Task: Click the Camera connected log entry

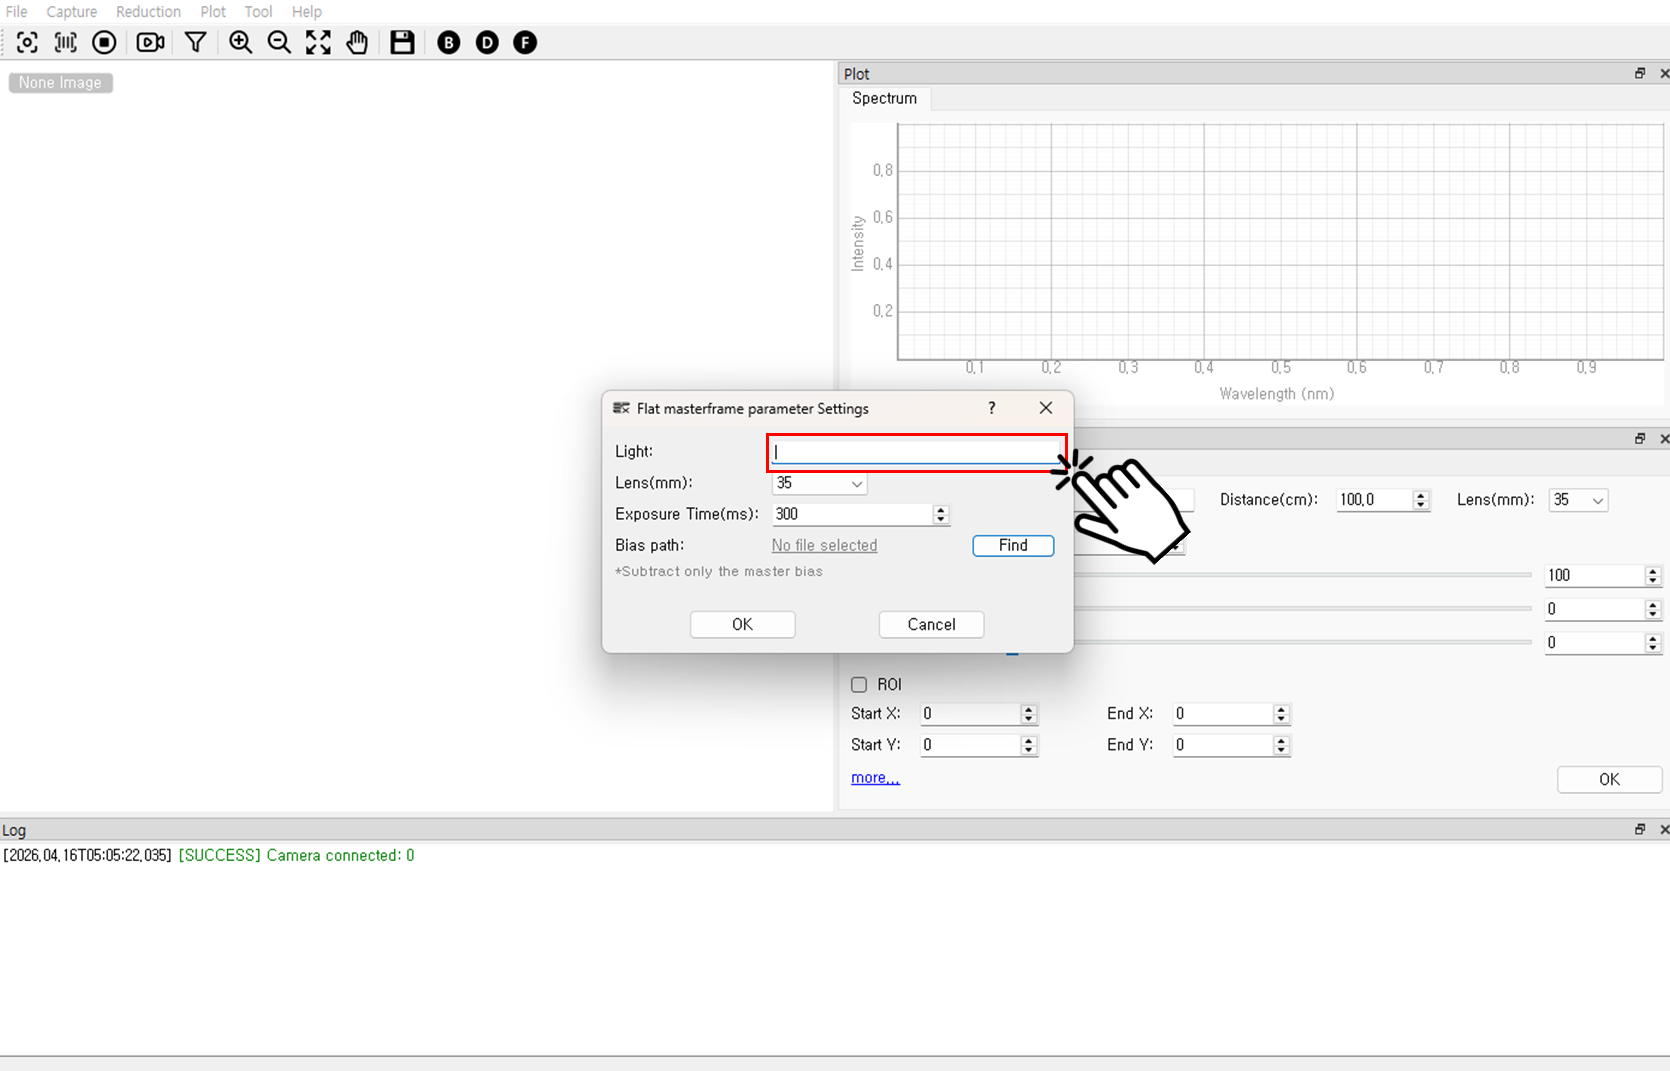Action: pos(209,855)
